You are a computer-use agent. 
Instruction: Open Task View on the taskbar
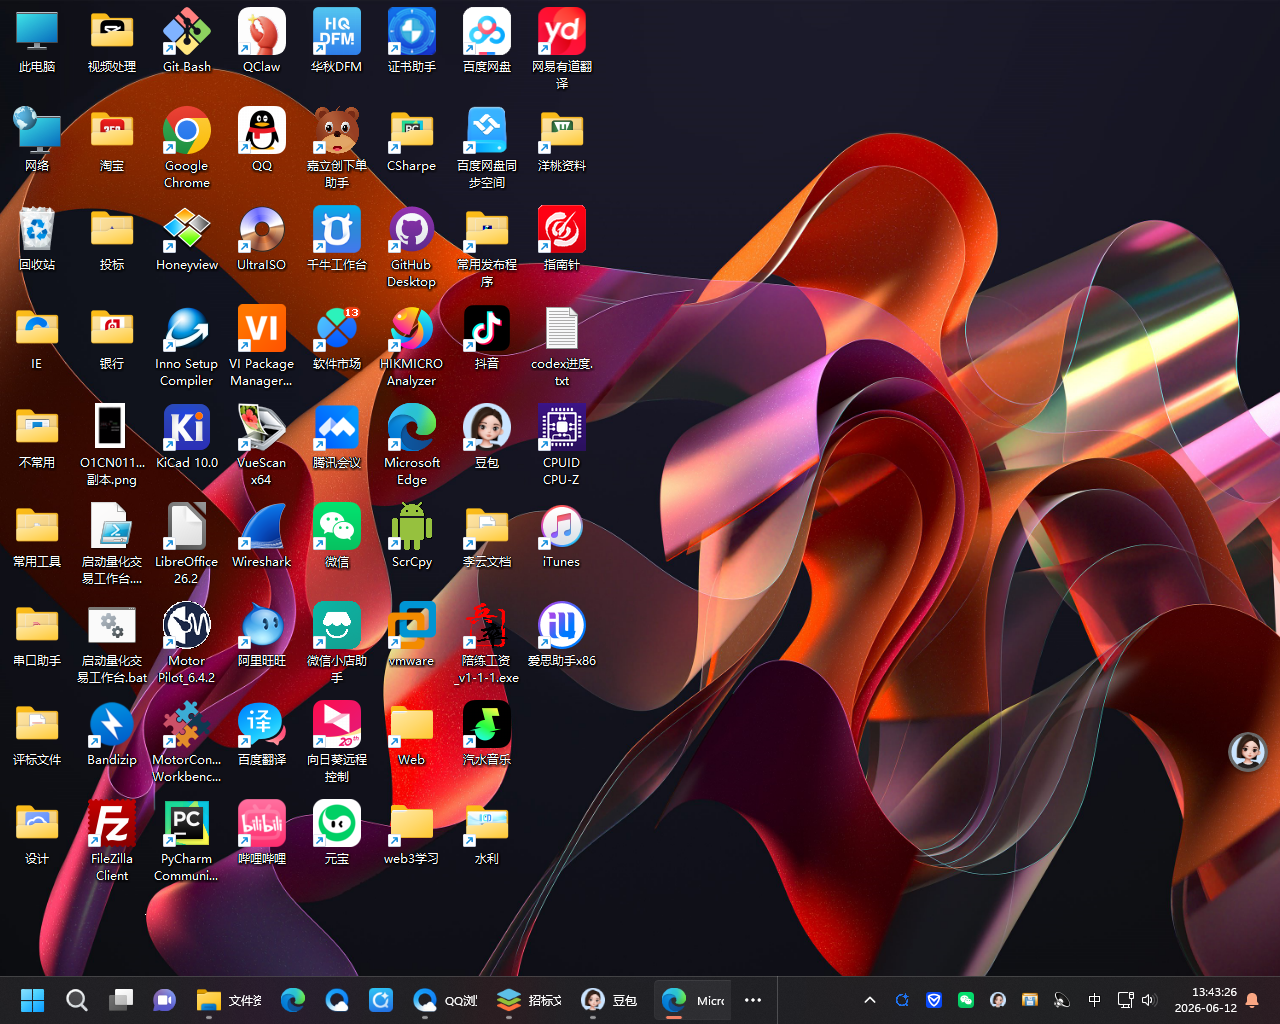(121, 1000)
